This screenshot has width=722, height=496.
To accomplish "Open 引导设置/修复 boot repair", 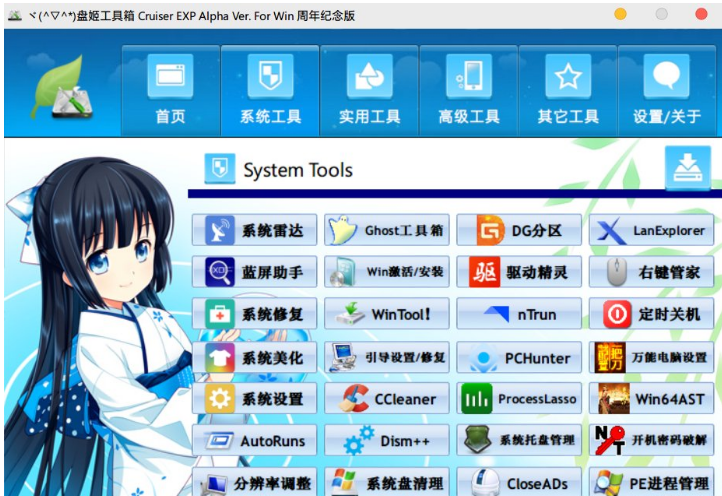I will click(387, 357).
